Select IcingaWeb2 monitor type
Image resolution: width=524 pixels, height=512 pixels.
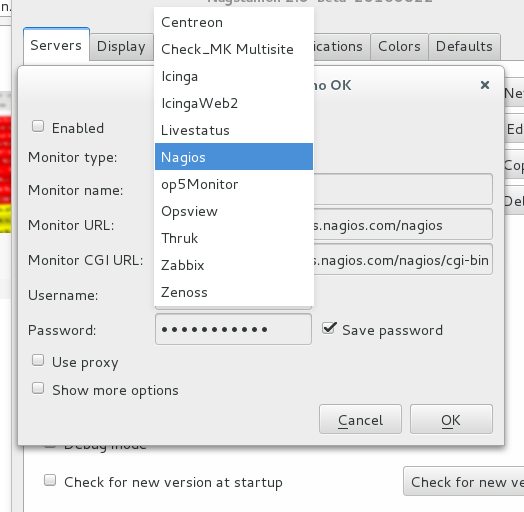(x=234, y=103)
